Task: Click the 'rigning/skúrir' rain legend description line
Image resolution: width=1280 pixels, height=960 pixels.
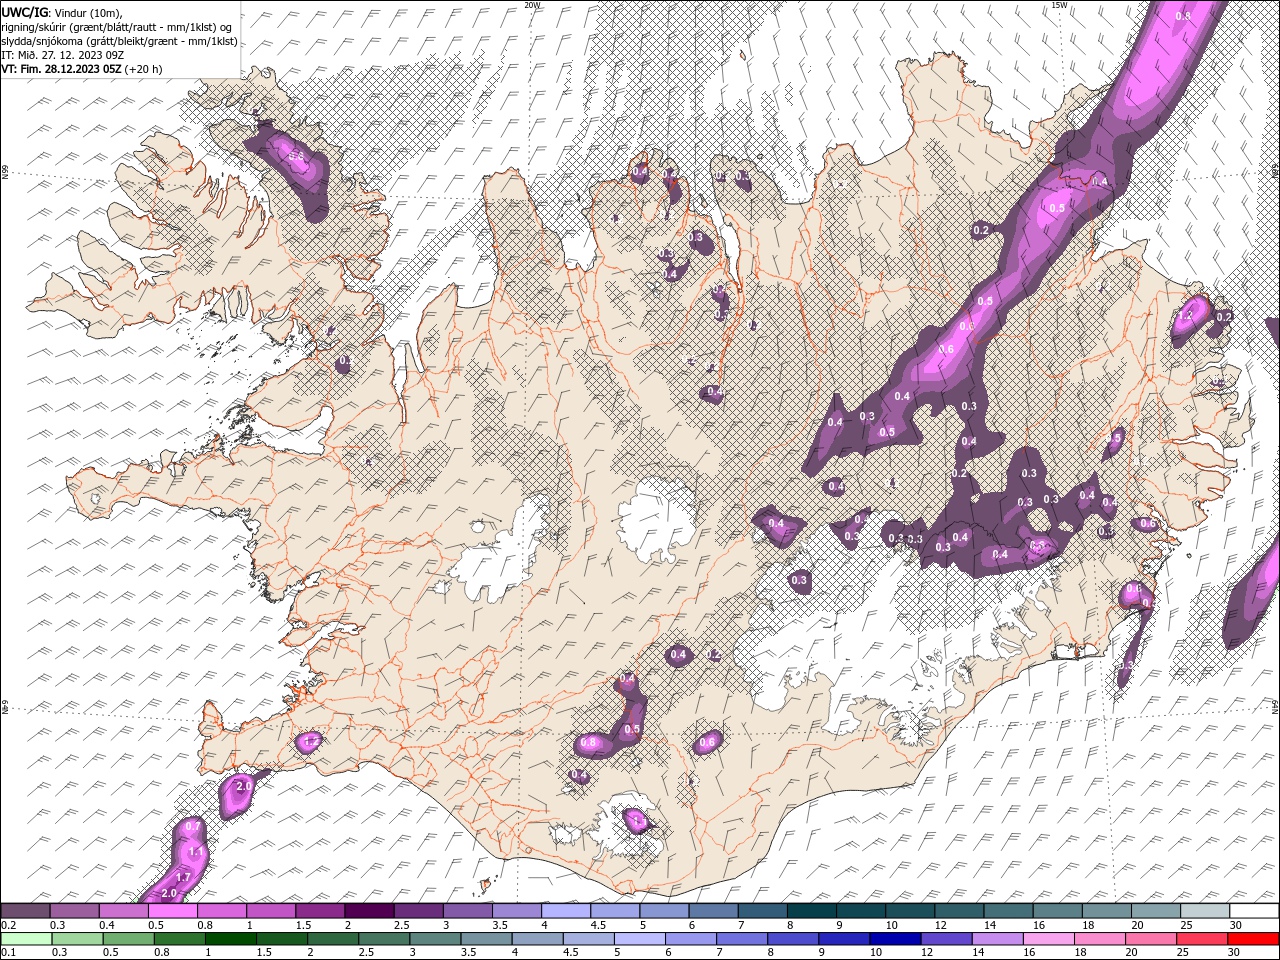Action: [x=118, y=26]
